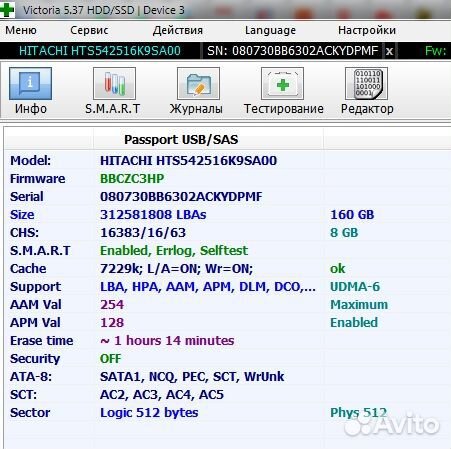The height and width of the screenshot is (449, 451).
Task: Select the Size value 312581808 LBAs
Action: (x=153, y=215)
